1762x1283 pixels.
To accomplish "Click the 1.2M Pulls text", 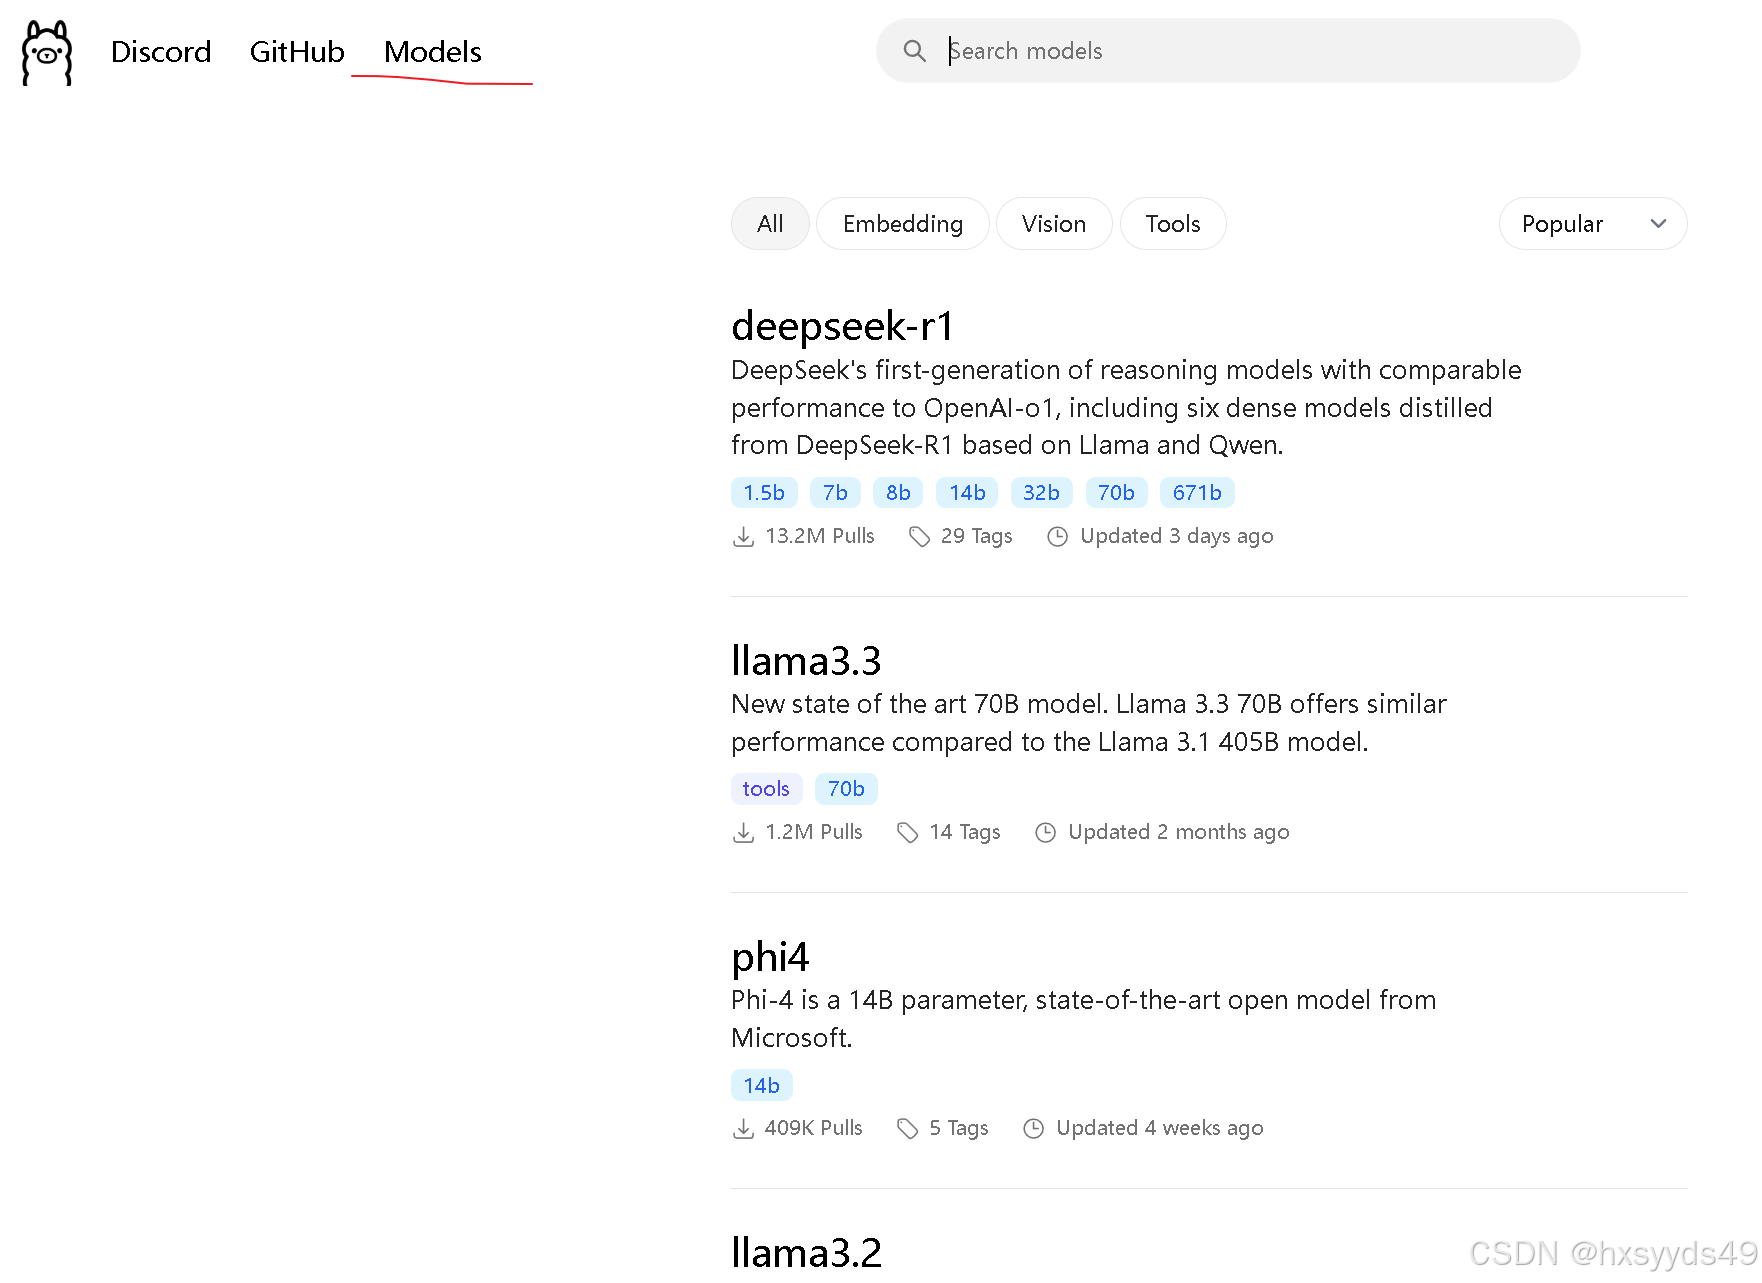I will click(814, 832).
